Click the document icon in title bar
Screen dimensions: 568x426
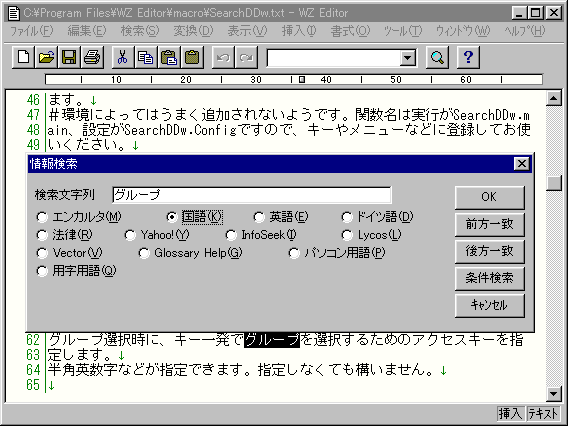[x=14, y=13]
